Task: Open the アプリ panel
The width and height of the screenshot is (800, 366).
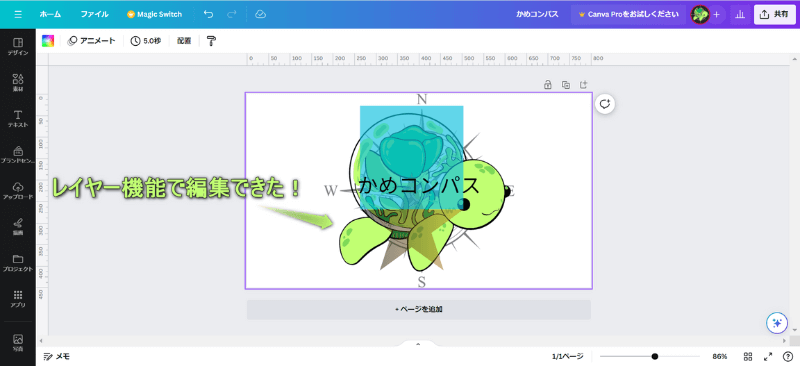Action: click(x=18, y=299)
